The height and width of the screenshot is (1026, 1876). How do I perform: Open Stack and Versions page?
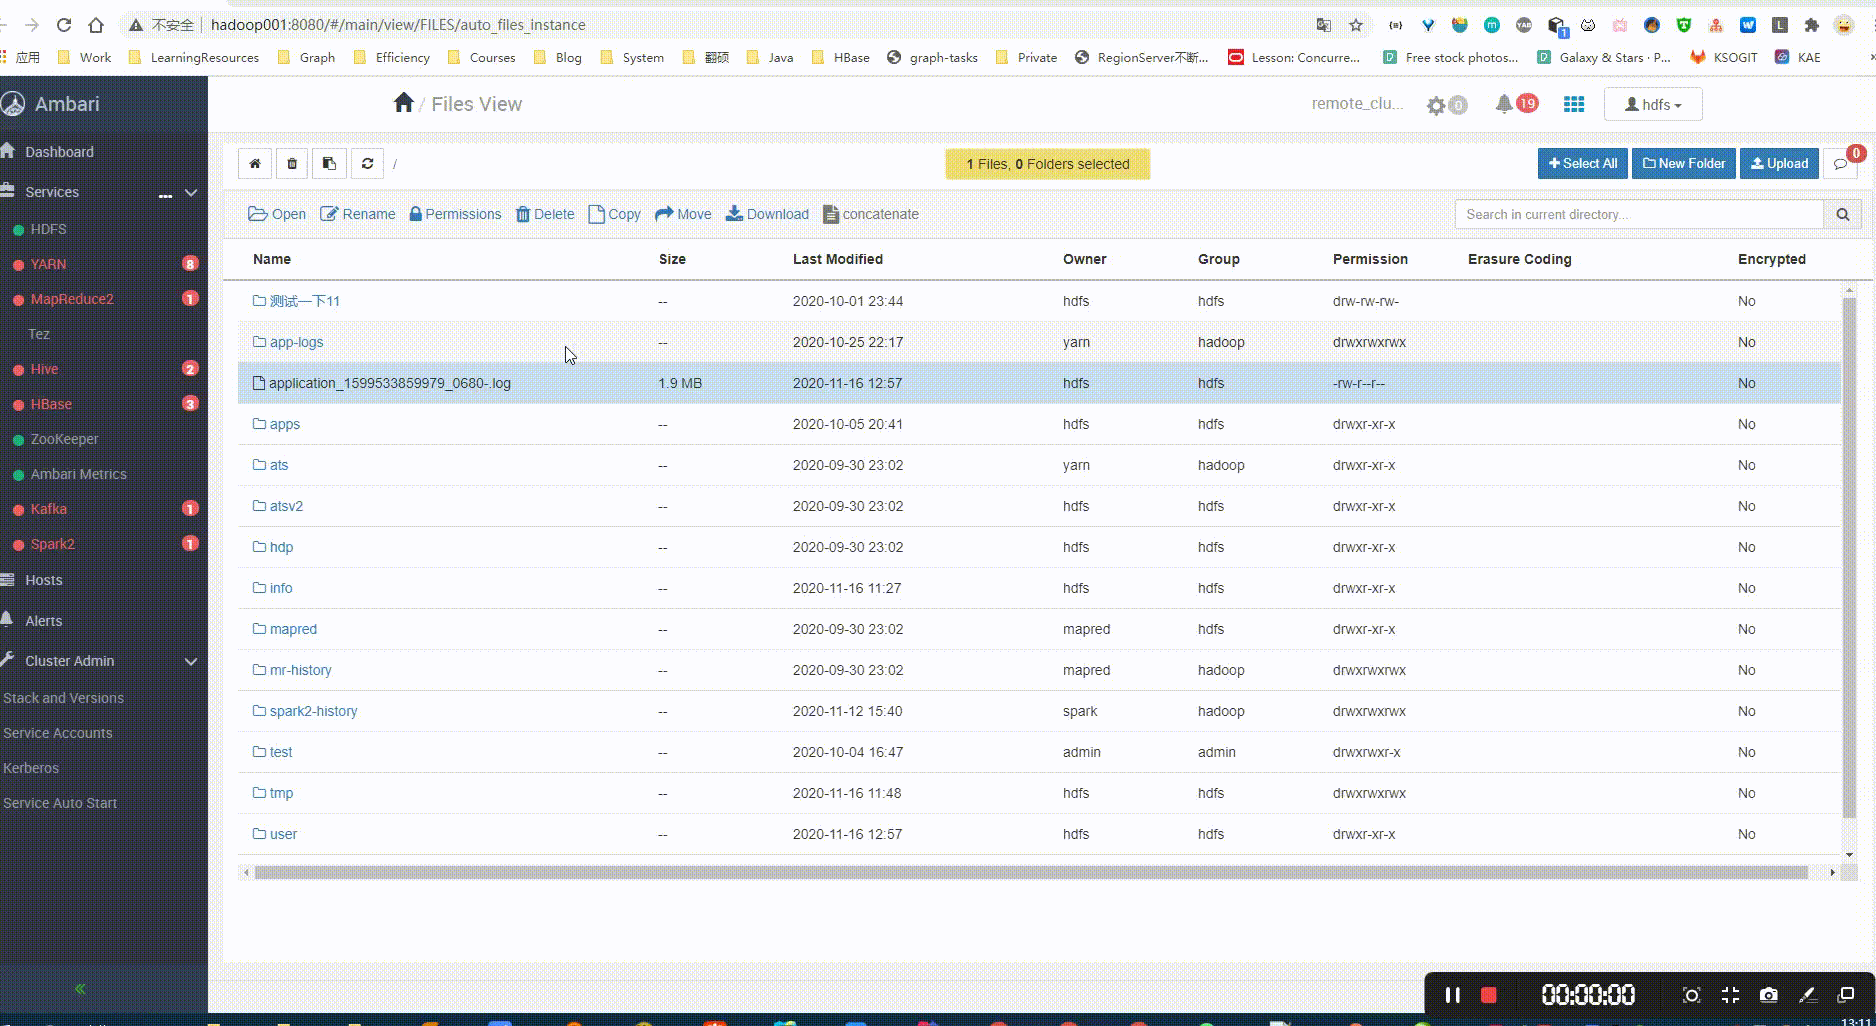[x=63, y=698]
